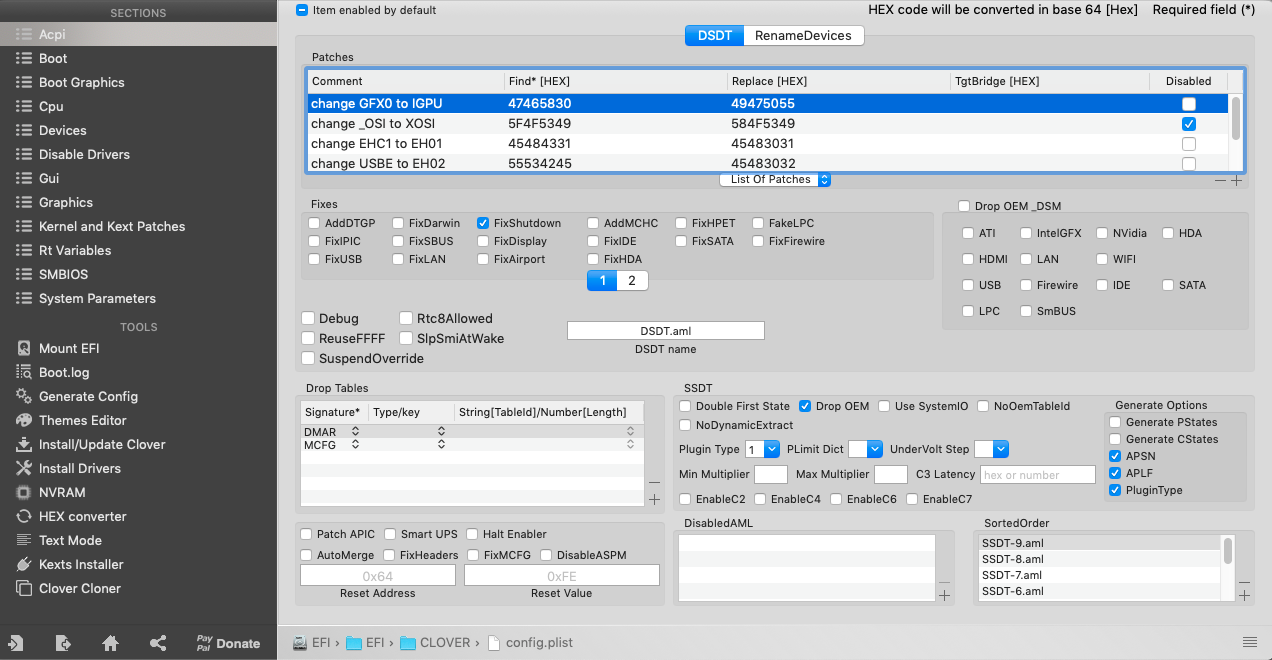This screenshot has width=1272, height=660.
Task: Open the DMAR Type/key selector arrows
Action: pos(441,432)
